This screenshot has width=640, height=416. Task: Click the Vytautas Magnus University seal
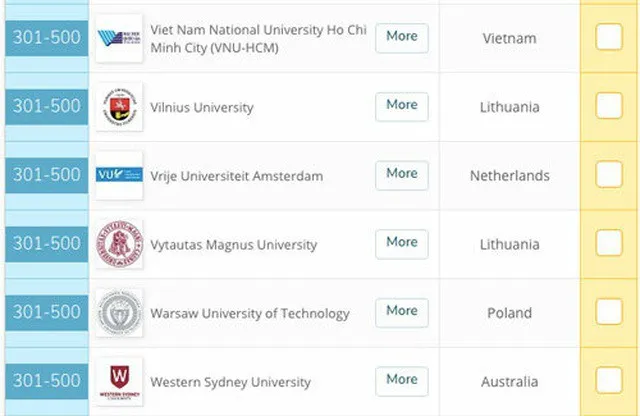click(x=119, y=244)
